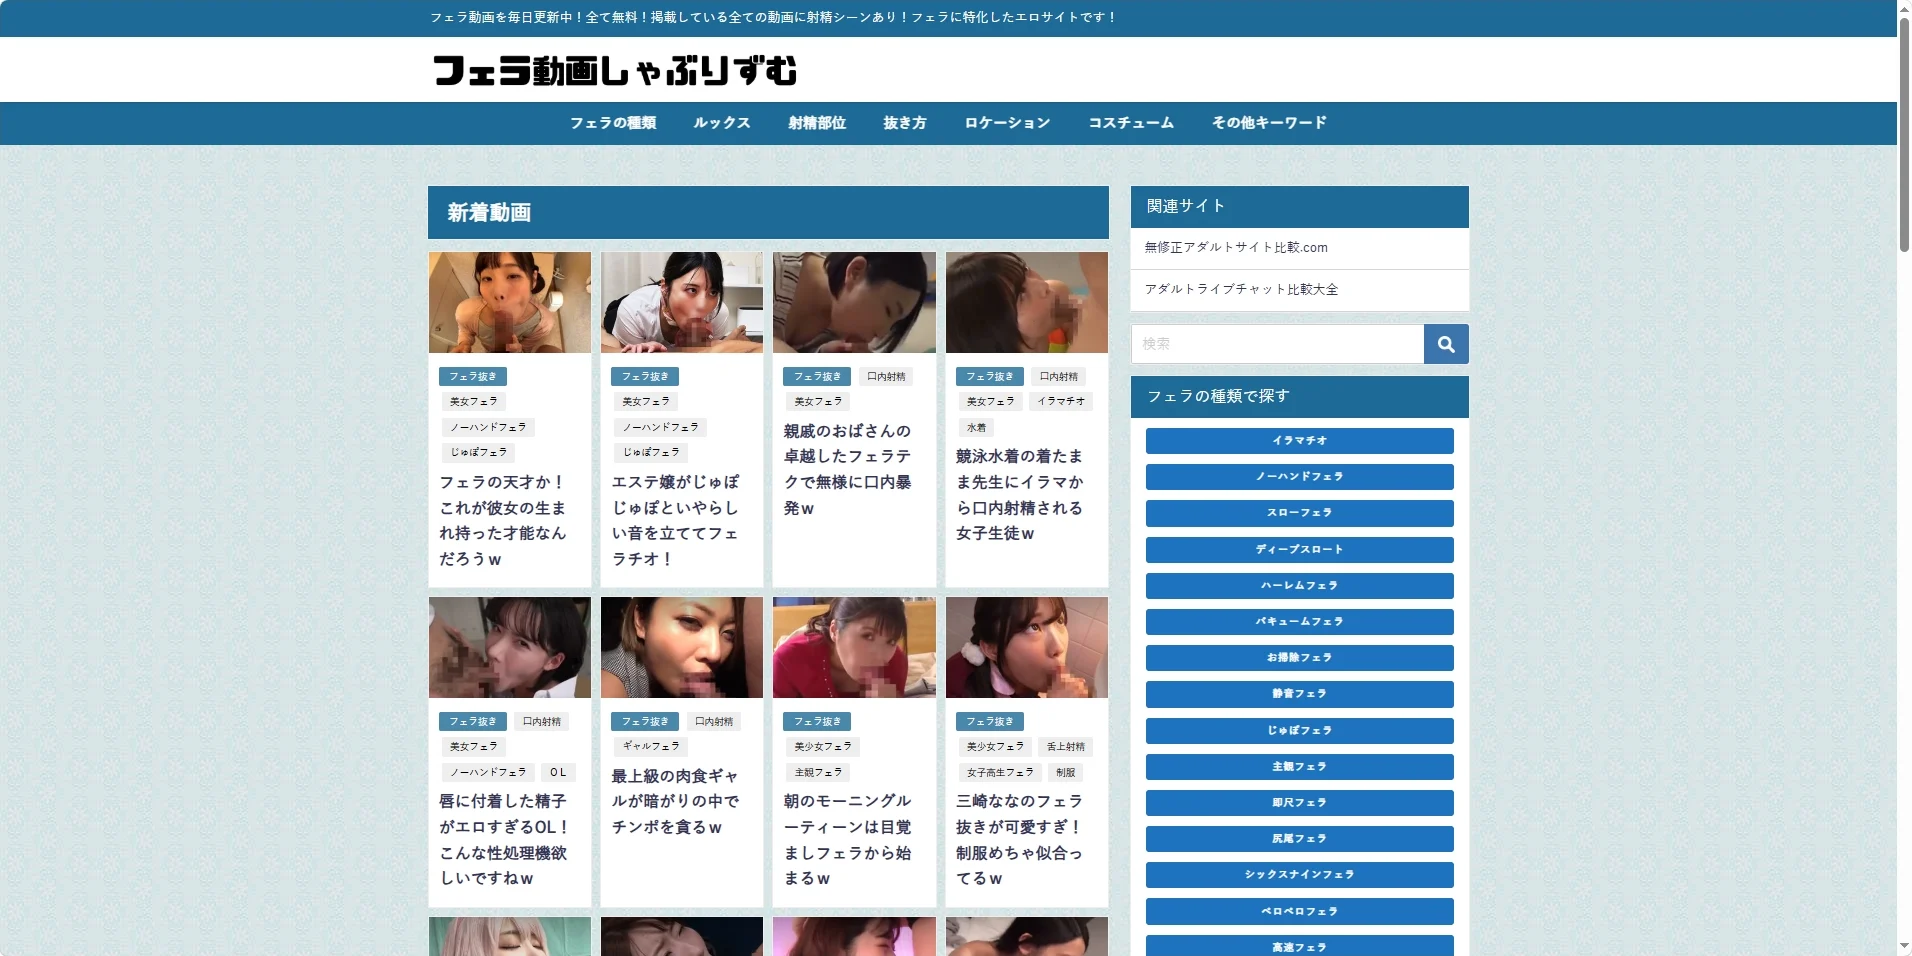The image size is (1912, 956).
Task: Select the お掃除フェラ sidebar category button
Action: point(1299,657)
